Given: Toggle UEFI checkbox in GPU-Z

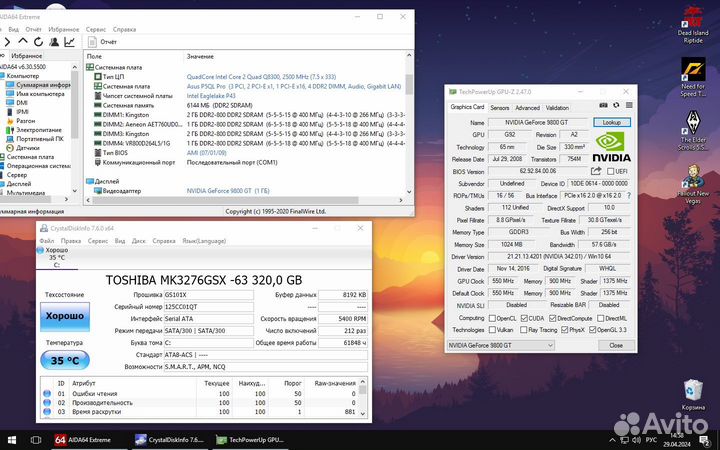Looking at the screenshot, I should (611, 171).
